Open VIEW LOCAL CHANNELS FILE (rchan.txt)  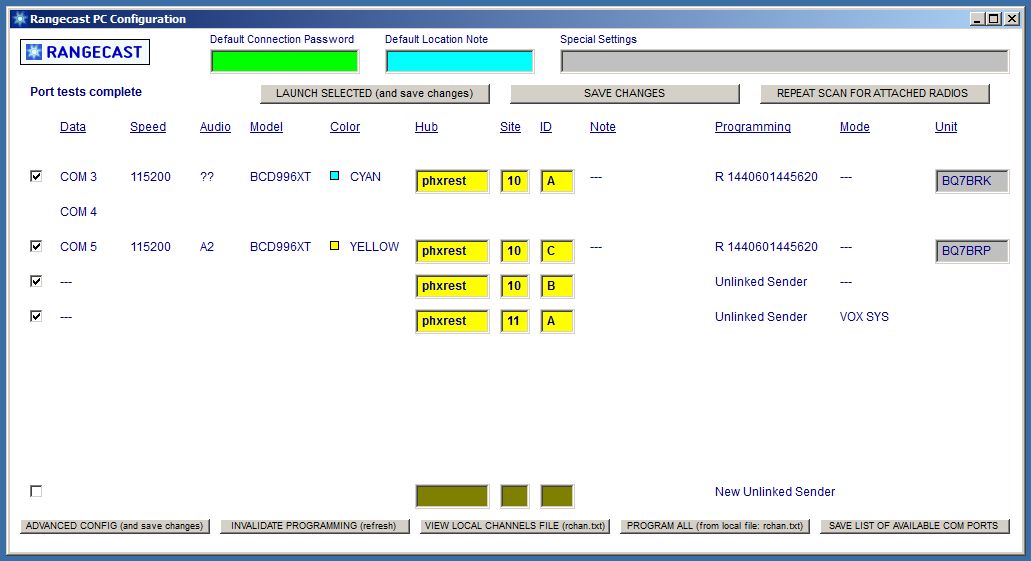point(514,526)
